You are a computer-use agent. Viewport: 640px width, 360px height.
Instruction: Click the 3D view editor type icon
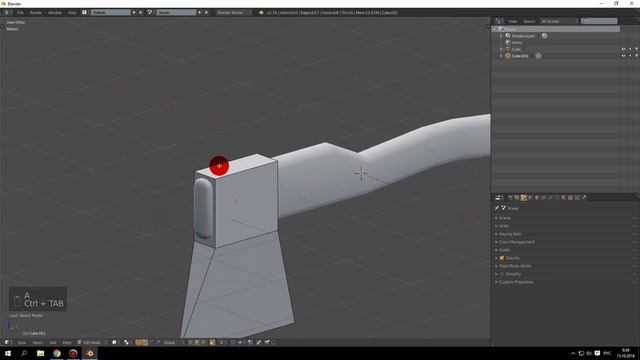[7, 342]
